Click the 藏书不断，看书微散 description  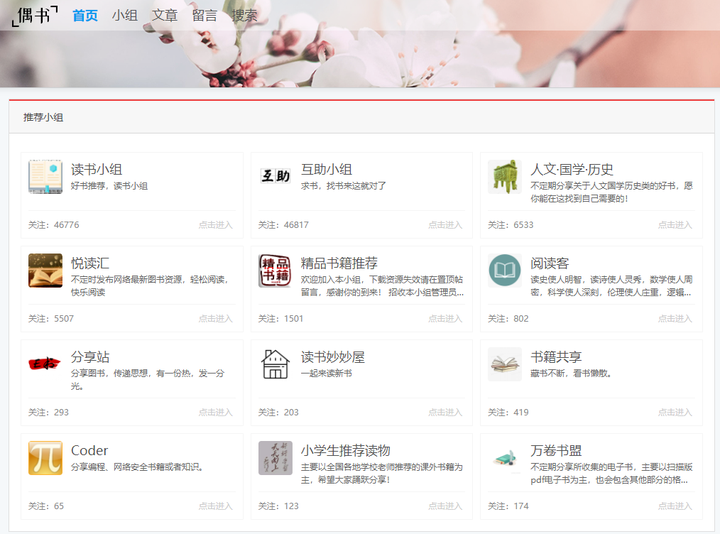(571, 373)
